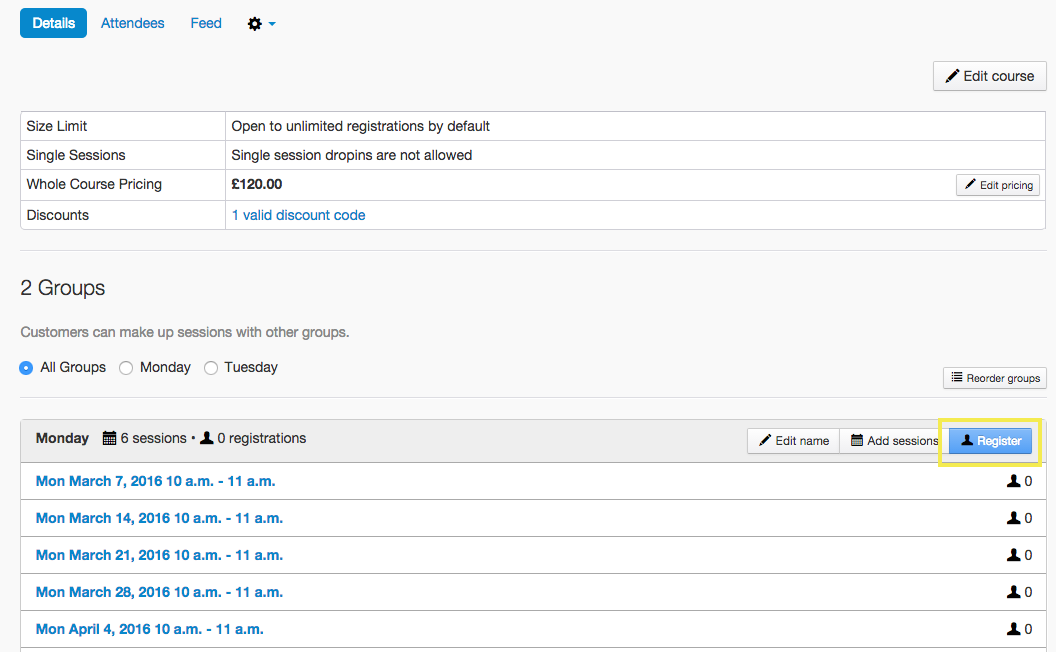
Task: Open the Mon March 21, 2016 session
Action: 159,555
